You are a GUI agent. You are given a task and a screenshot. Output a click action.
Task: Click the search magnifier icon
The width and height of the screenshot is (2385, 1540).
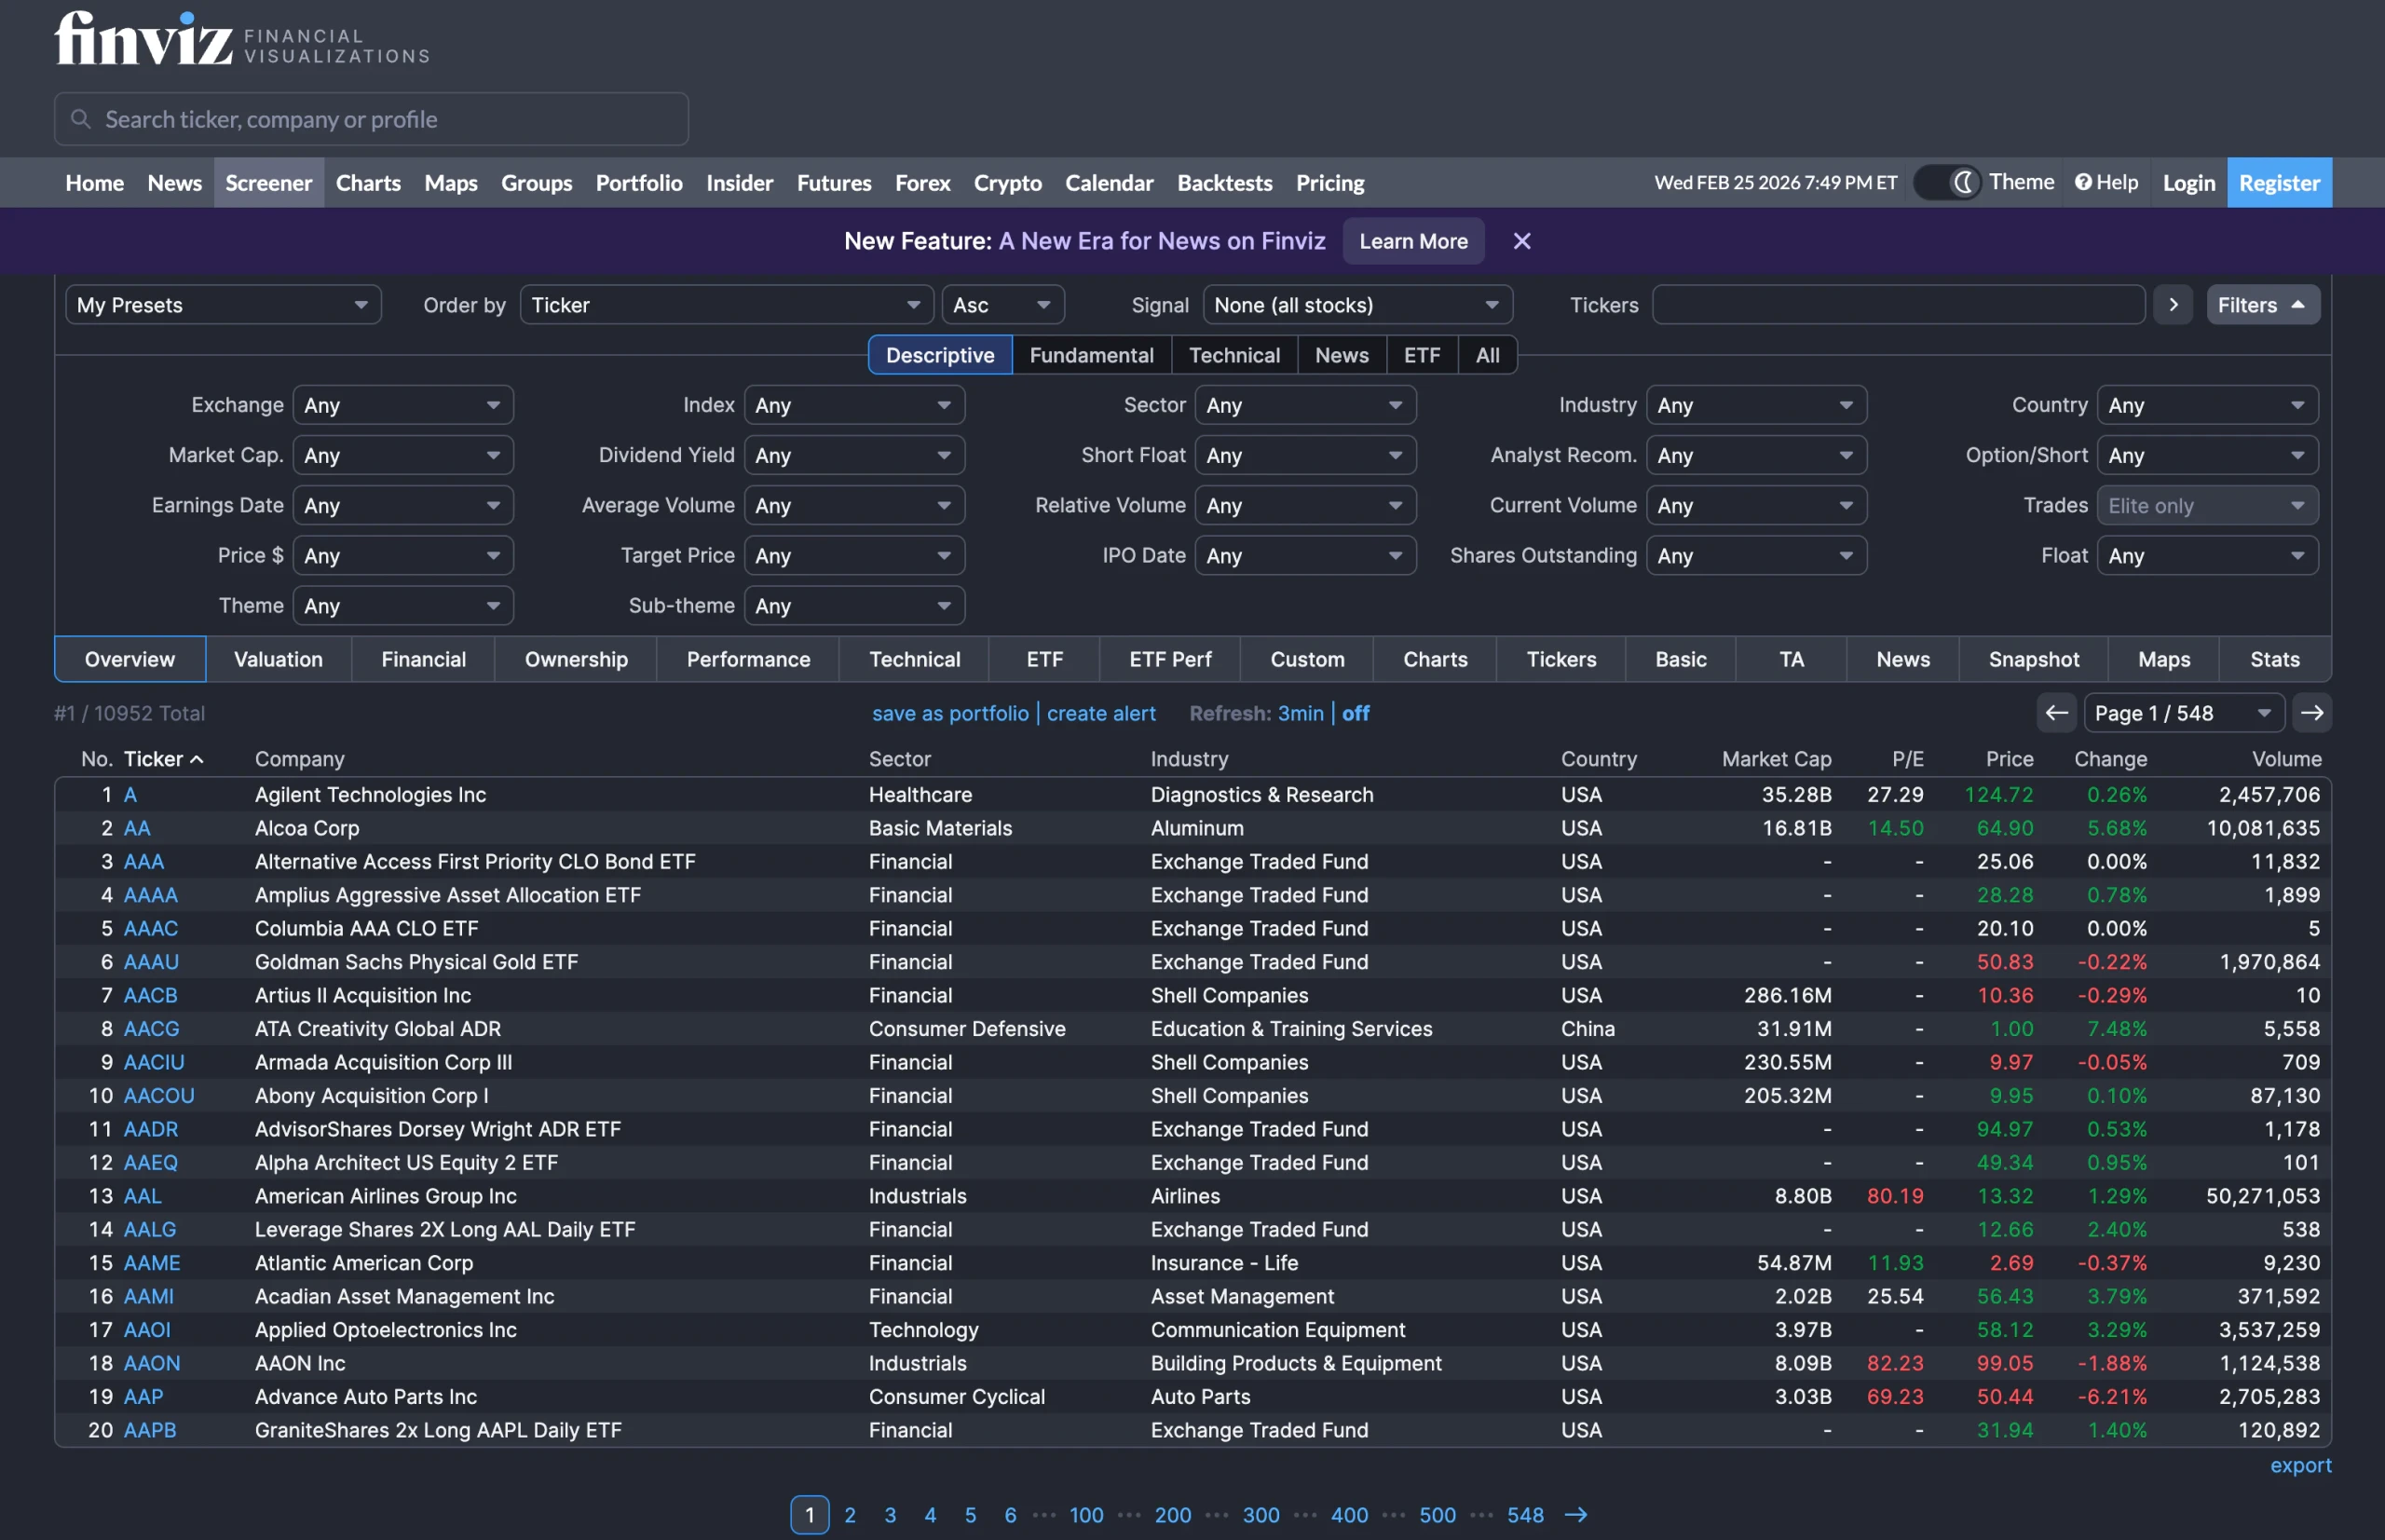(x=81, y=119)
